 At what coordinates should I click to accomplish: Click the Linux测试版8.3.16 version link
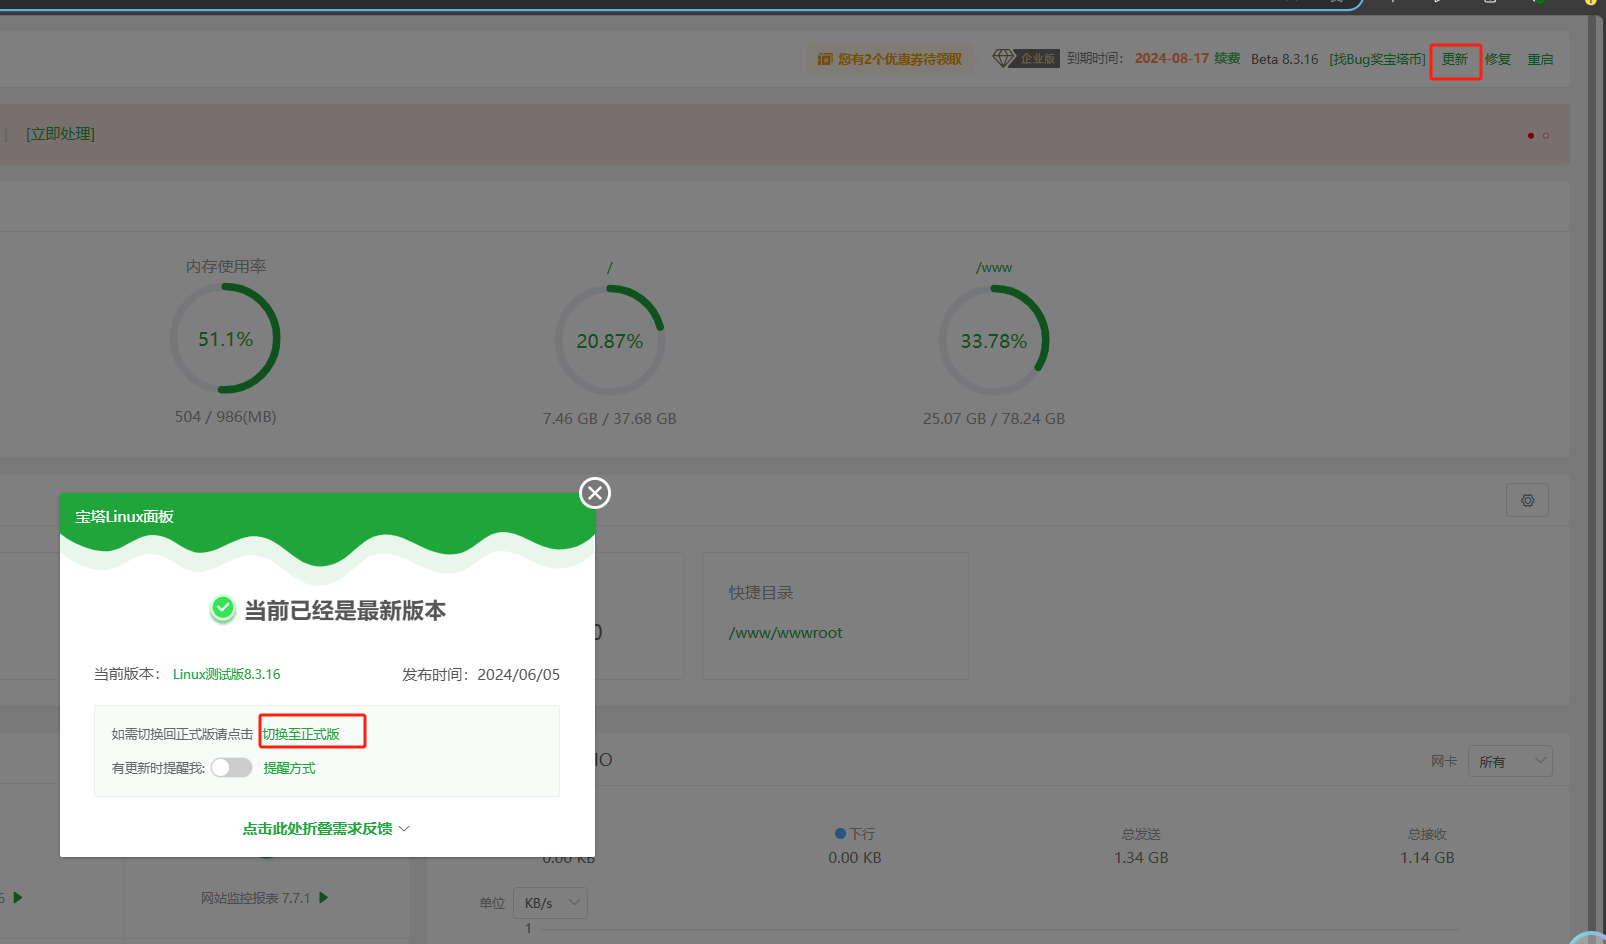tap(226, 674)
